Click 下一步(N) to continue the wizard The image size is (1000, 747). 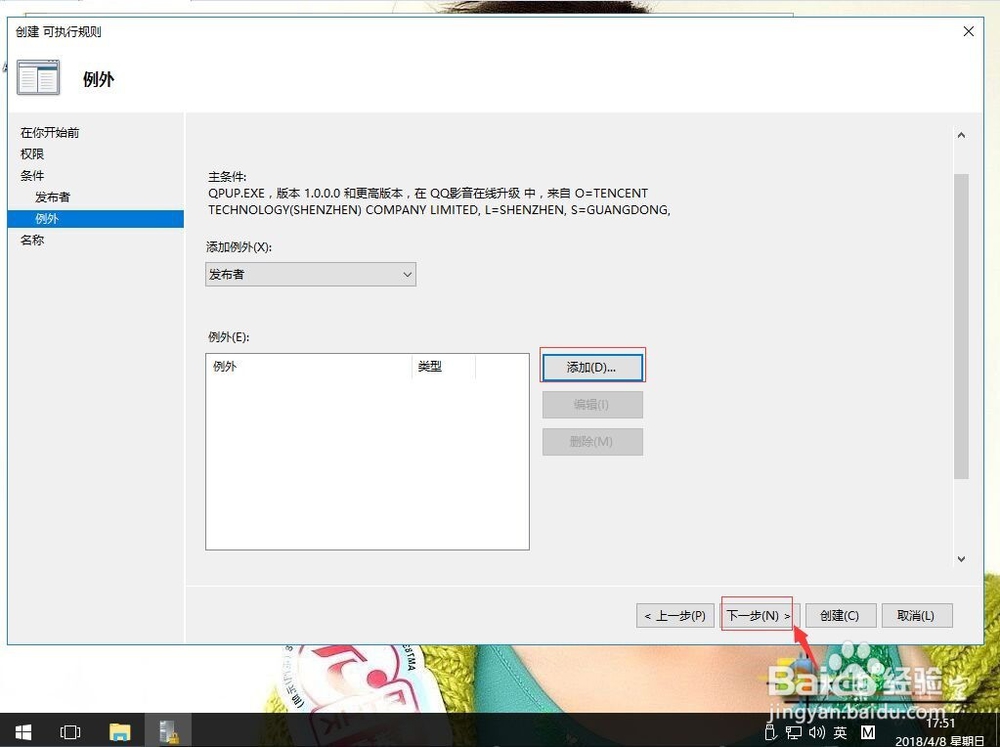coord(756,615)
